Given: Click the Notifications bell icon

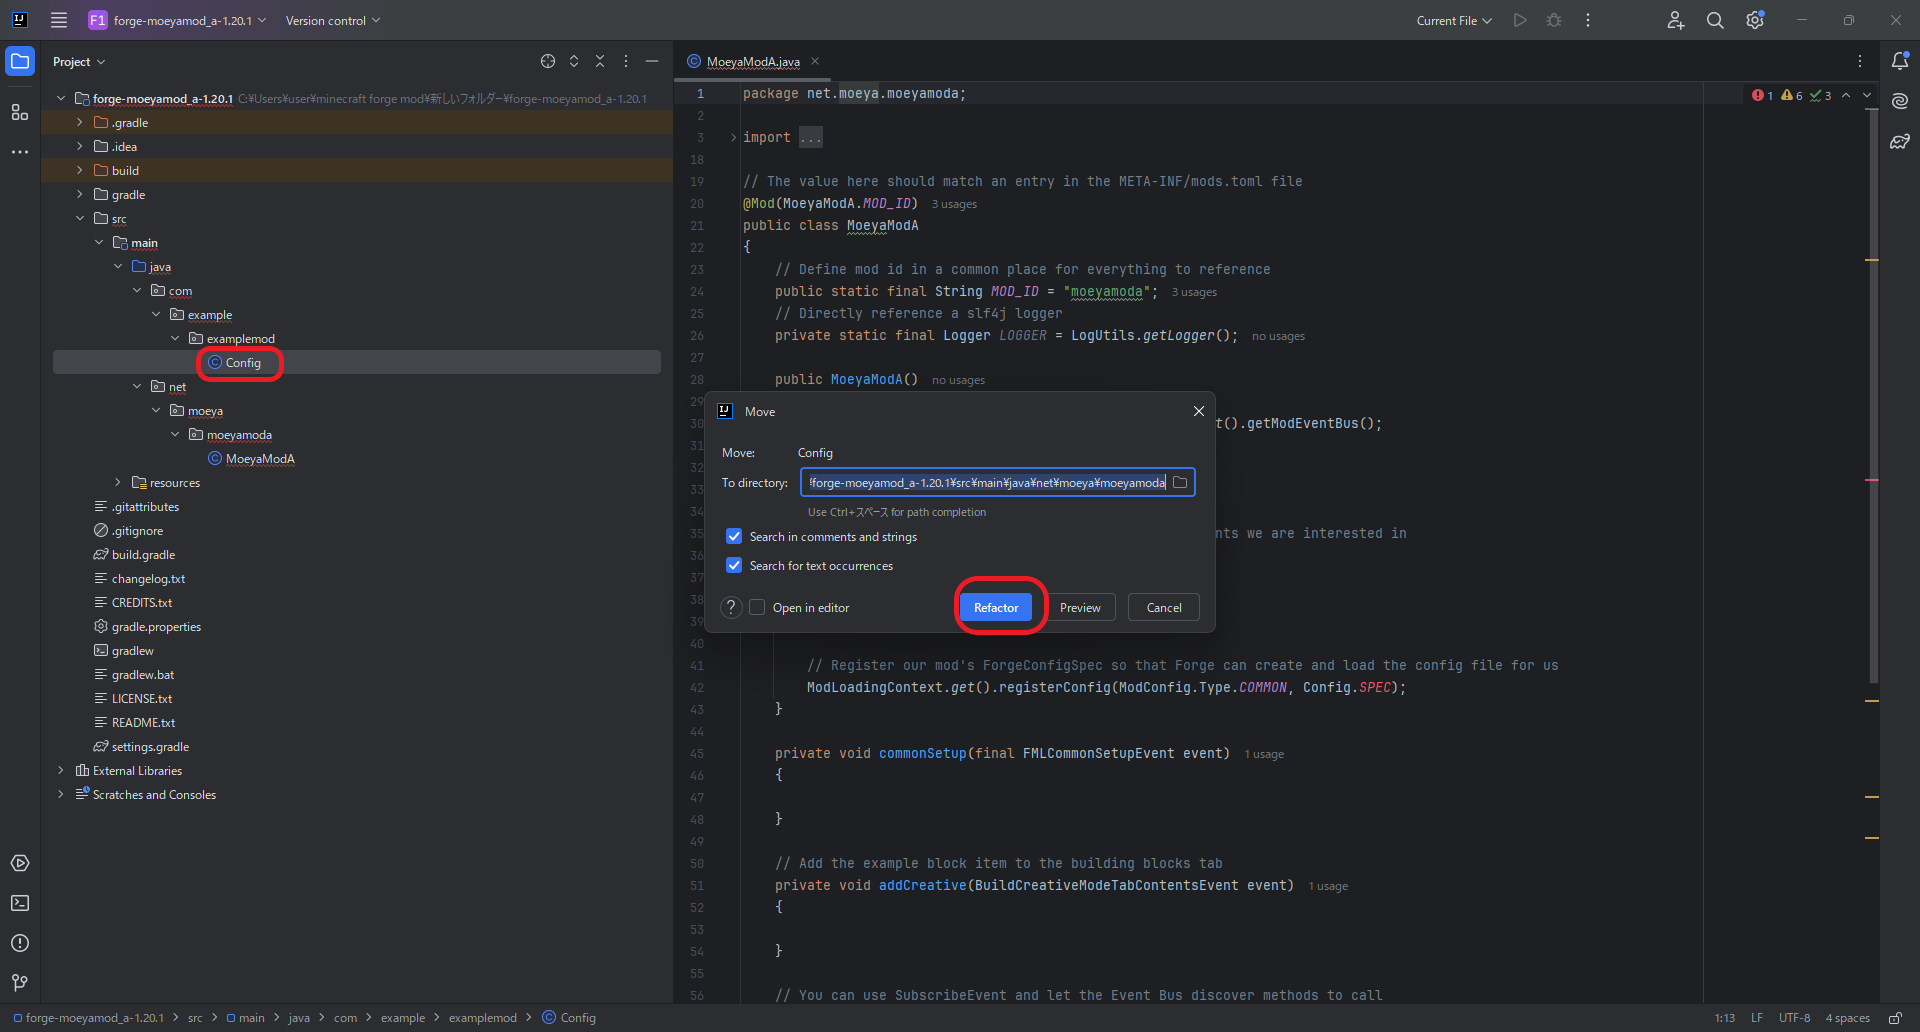Looking at the screenshot, I should pyautogui.click(x=1900, y=61).
